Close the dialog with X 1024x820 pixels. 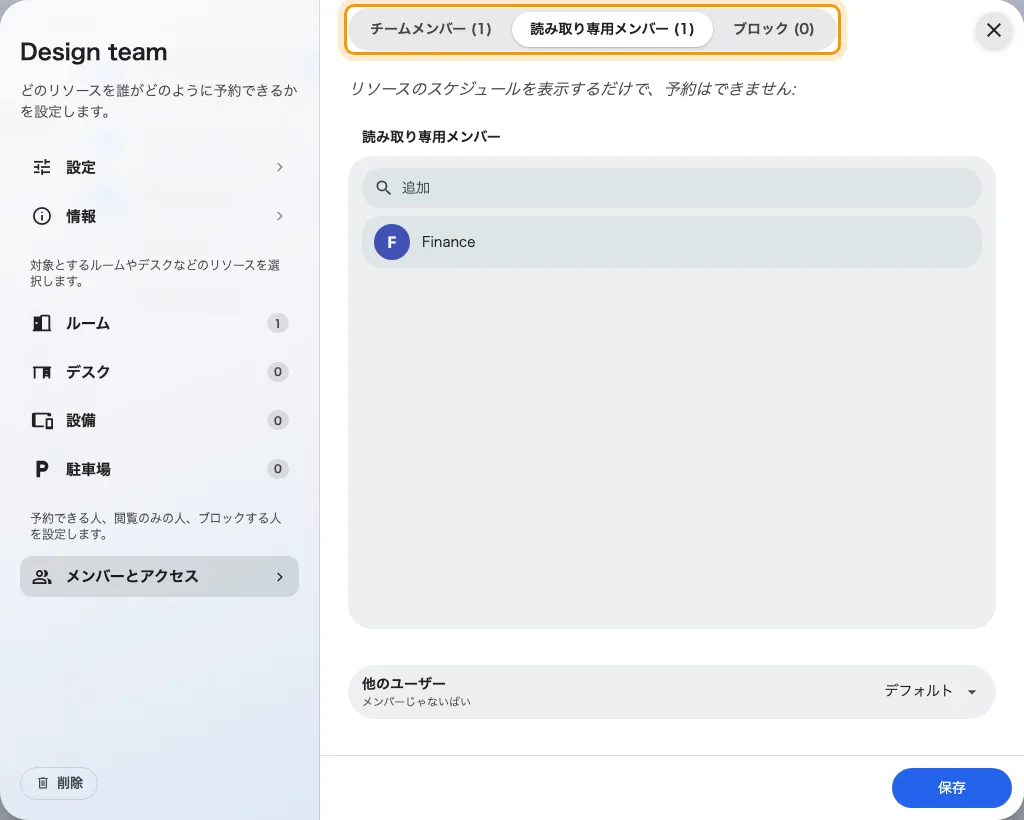tap(993, 30)
